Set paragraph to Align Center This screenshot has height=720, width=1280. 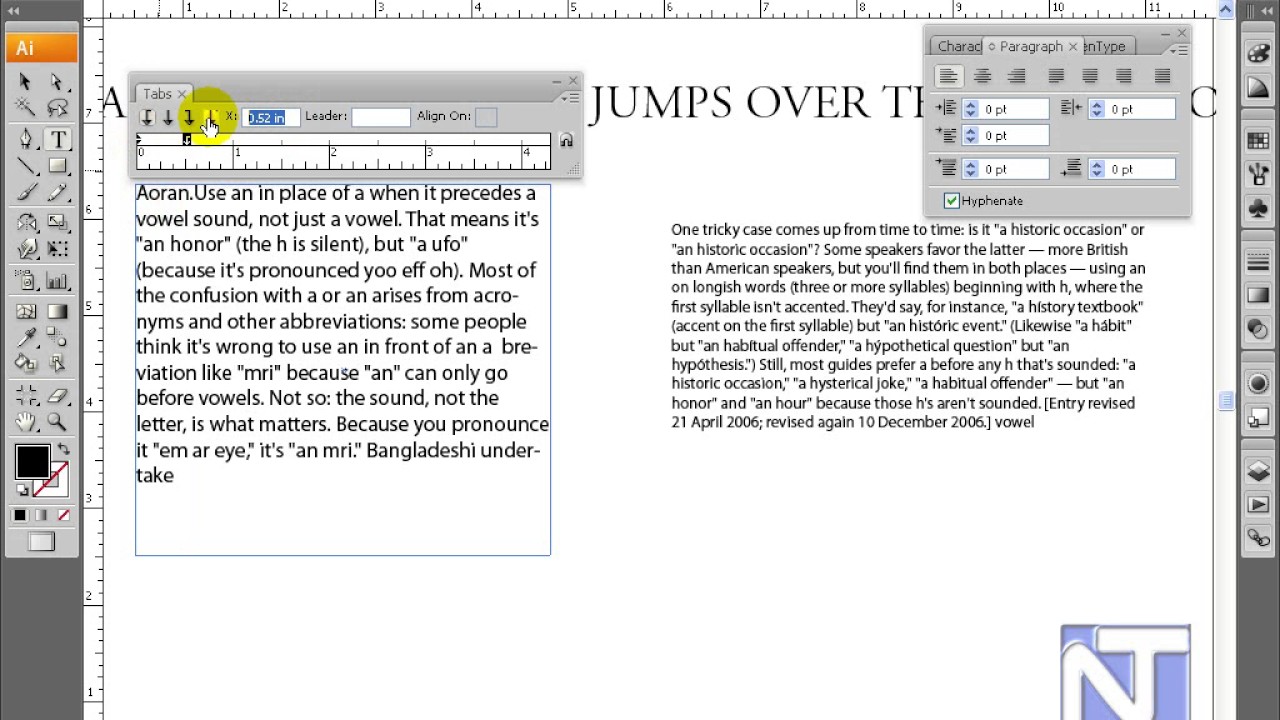point(982,76)
